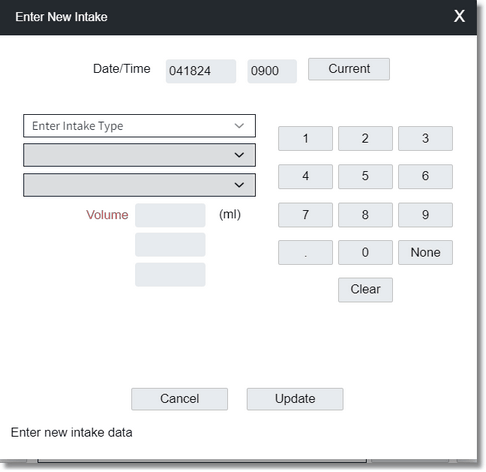Focus the date field showing 041824
The height and width of the screenshot is (472, 486).
[201, 71]
